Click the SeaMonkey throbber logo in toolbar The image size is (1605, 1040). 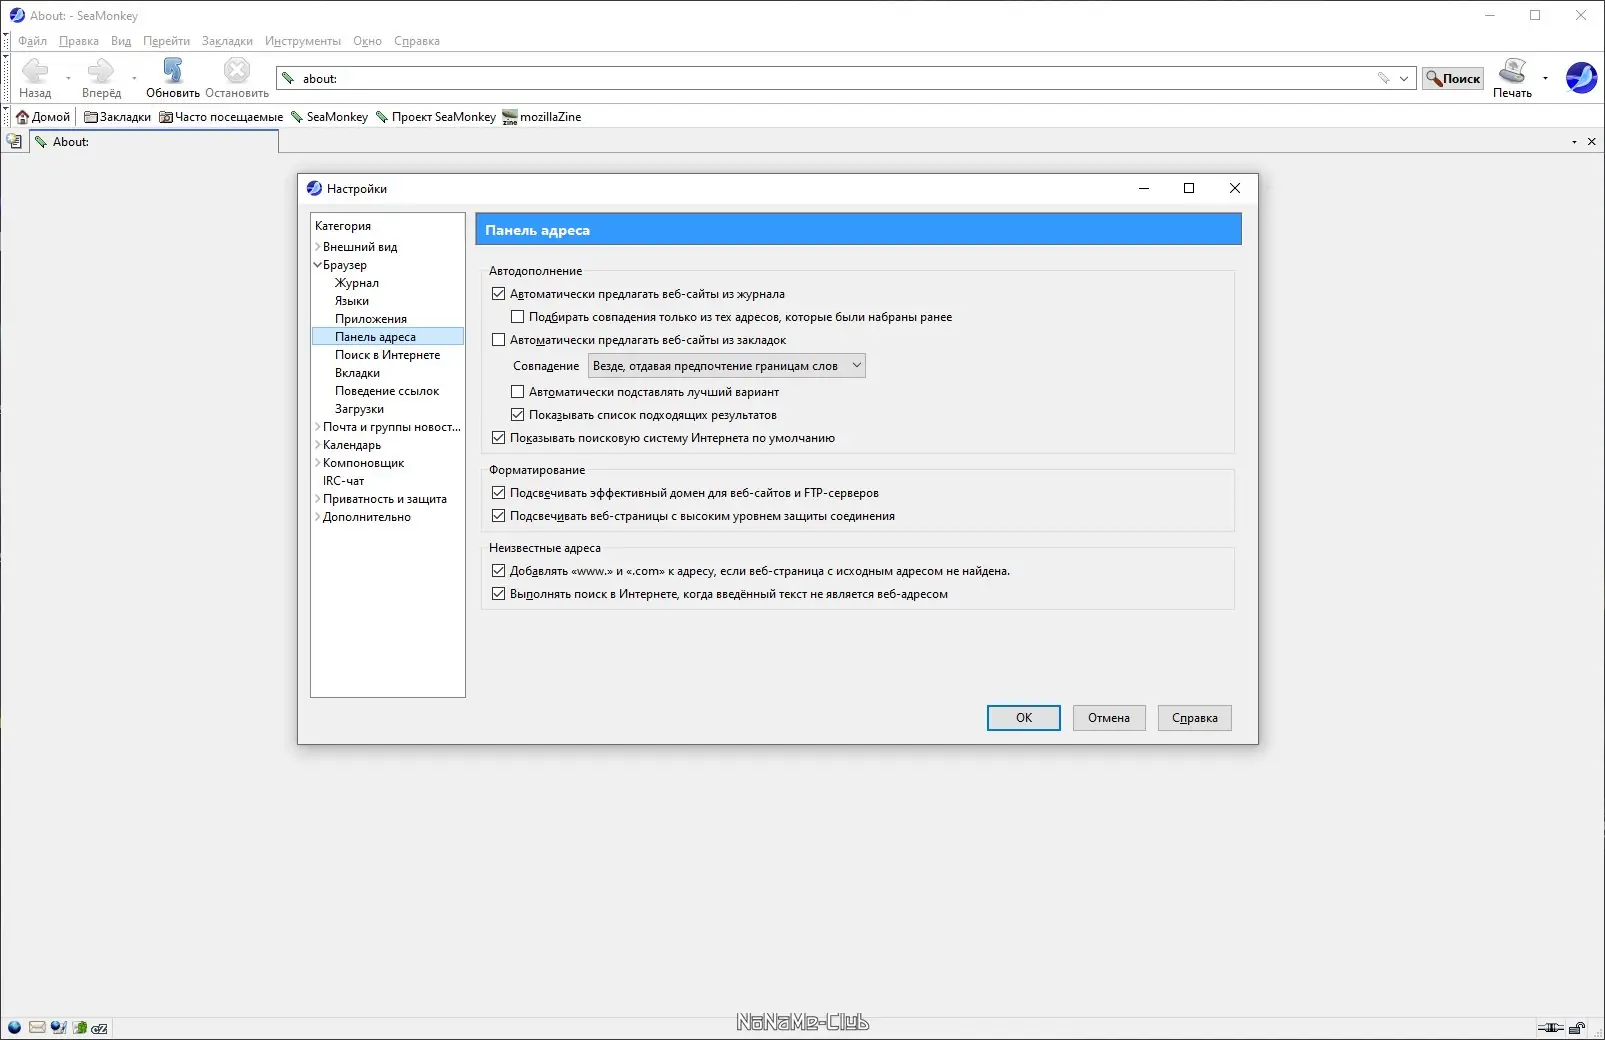coord(1581,77)
